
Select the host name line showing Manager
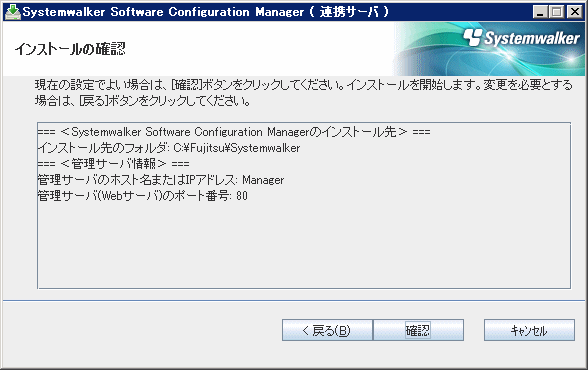pos(161,180)
